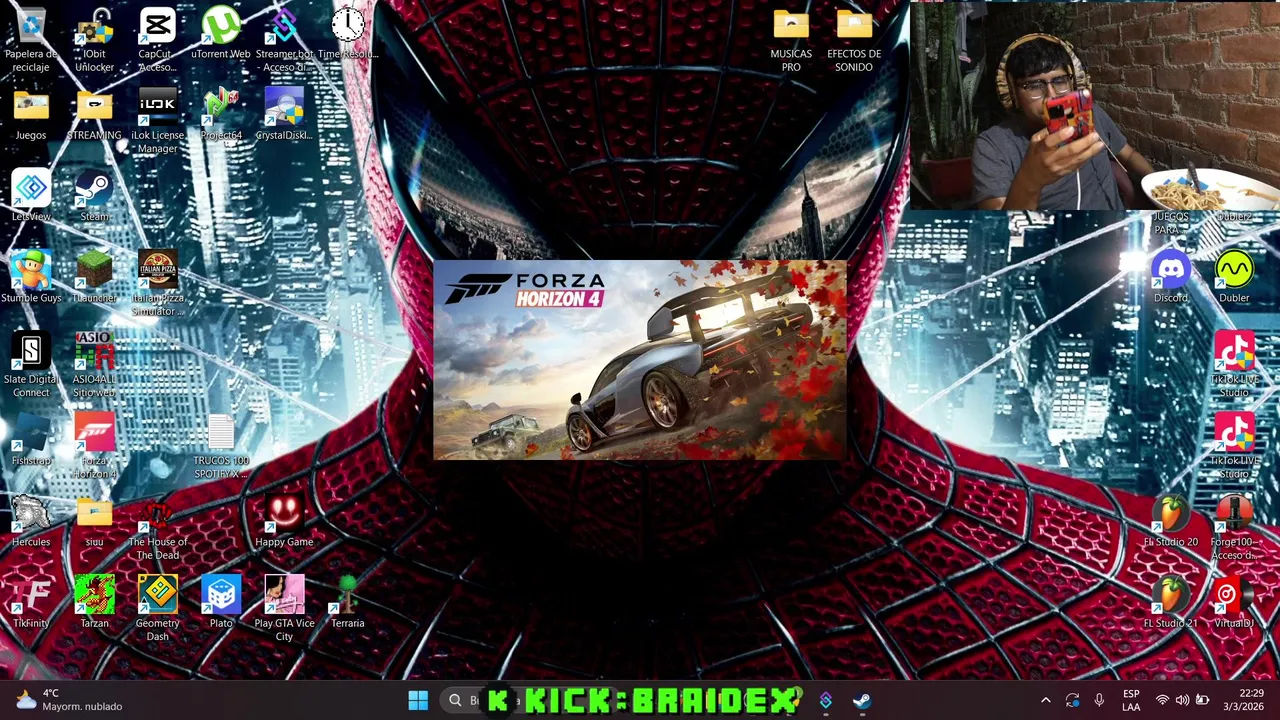1280x720 pixels.
Task: Launch the Terraria tree icon
Action: click(348, 602)
